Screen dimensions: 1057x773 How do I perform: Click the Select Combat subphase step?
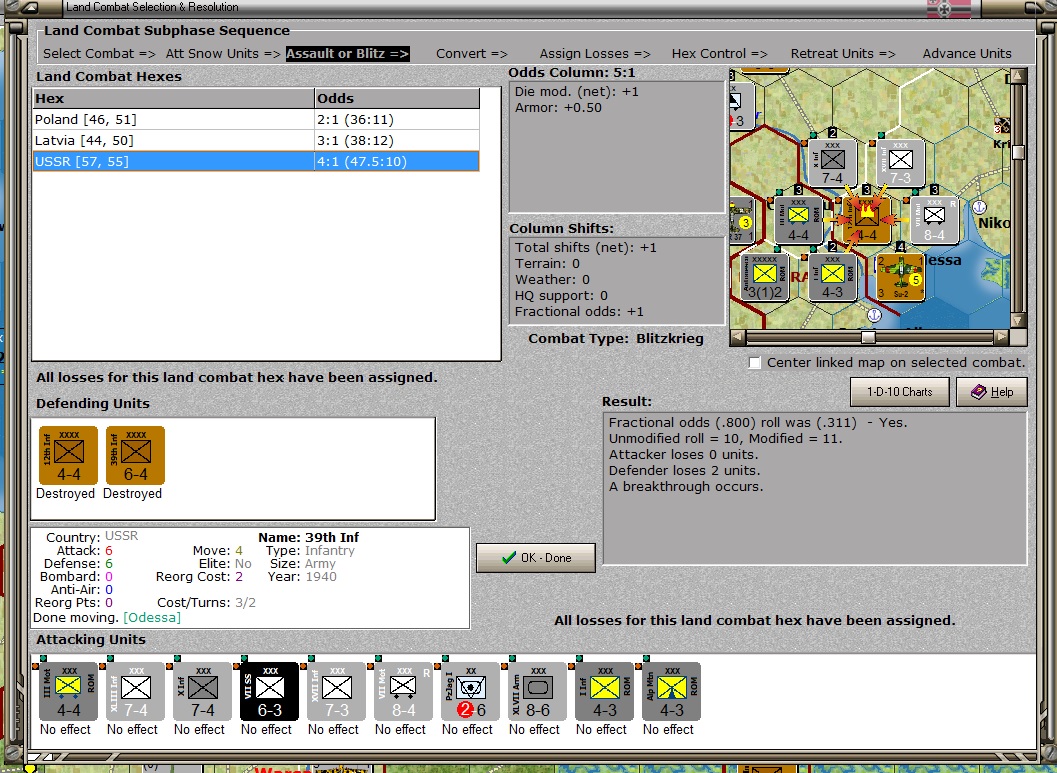click(99, 54)
